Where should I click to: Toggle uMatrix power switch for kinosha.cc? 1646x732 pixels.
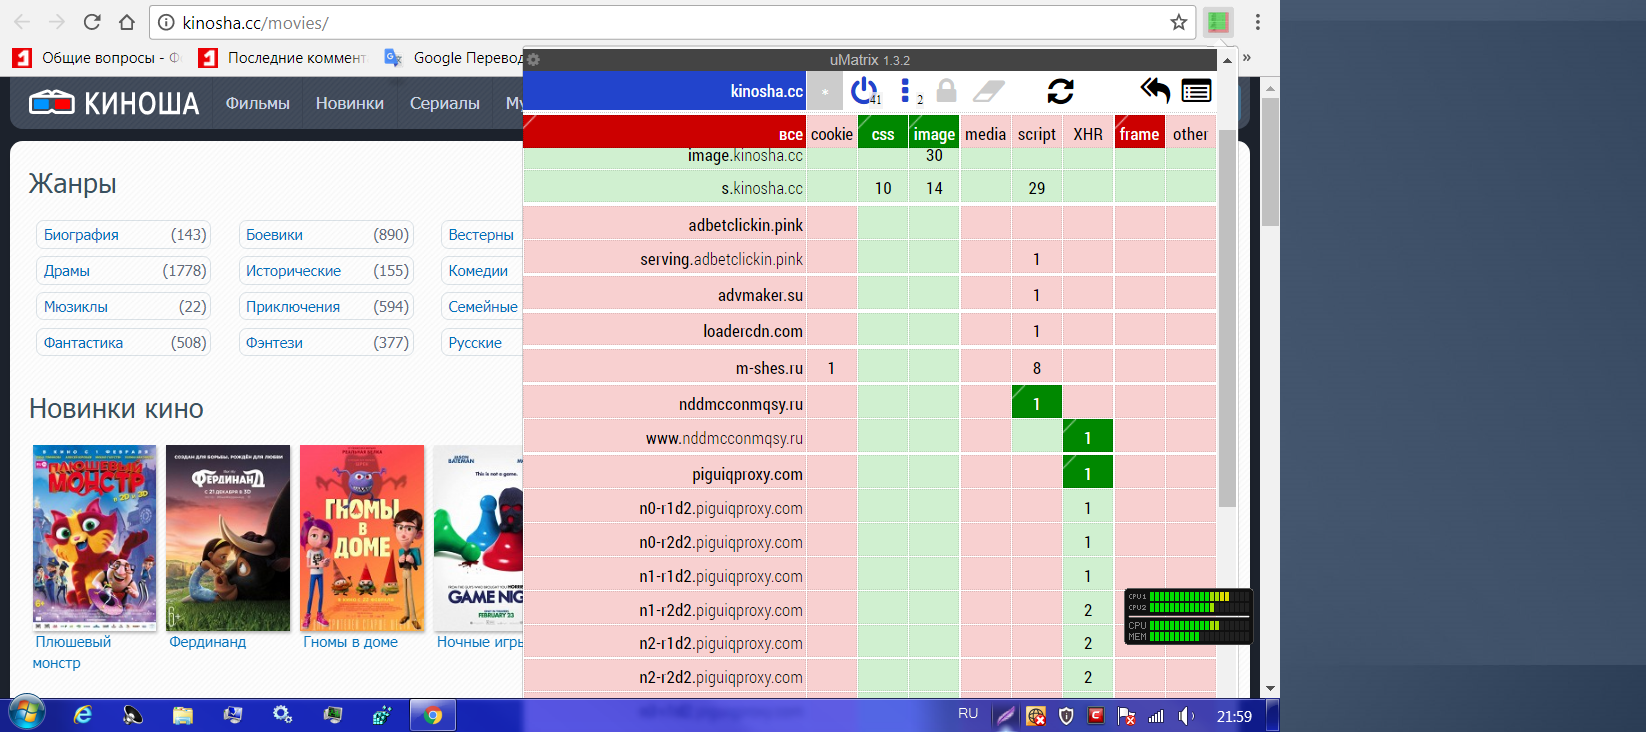(864, 91)
